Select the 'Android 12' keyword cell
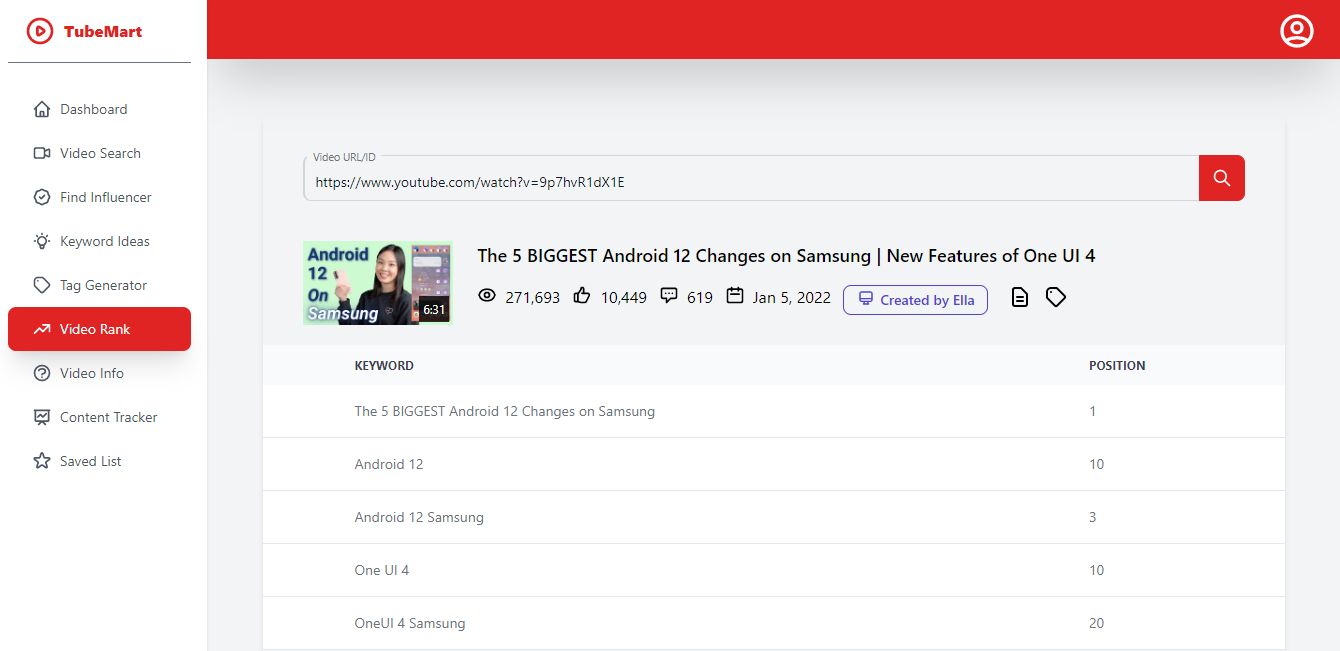This screenshot has width=1340, height=651. point(389,464)
